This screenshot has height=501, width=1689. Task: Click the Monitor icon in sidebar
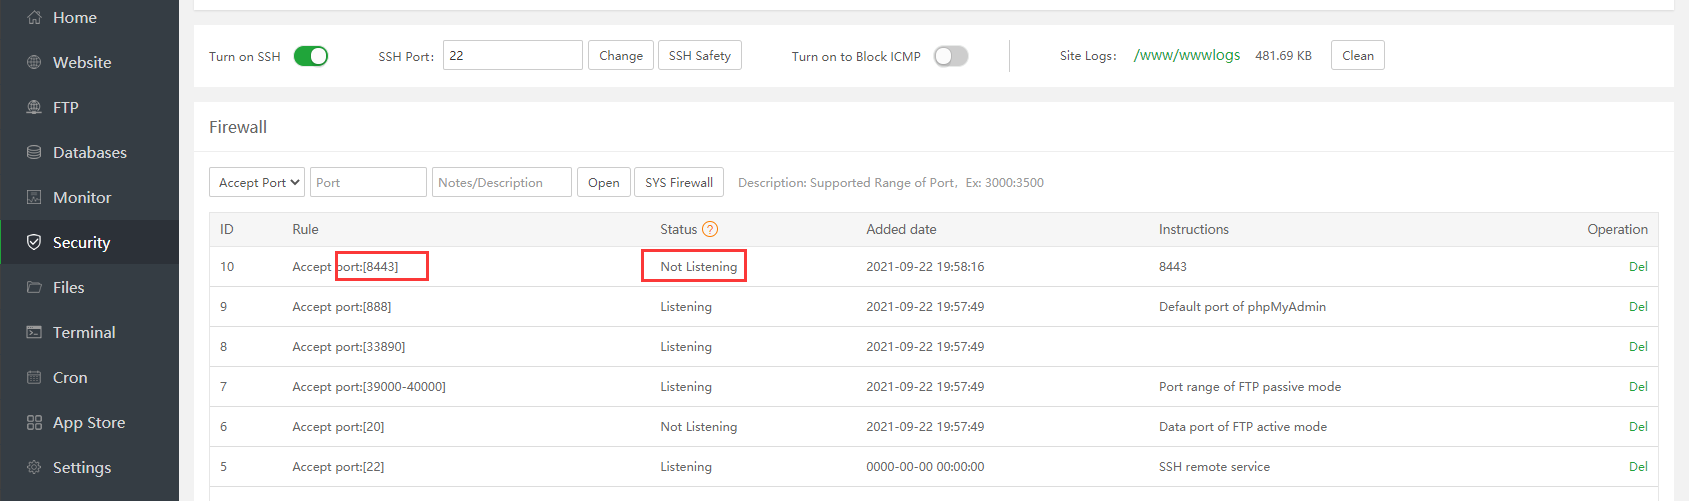[x=34, y=197]
